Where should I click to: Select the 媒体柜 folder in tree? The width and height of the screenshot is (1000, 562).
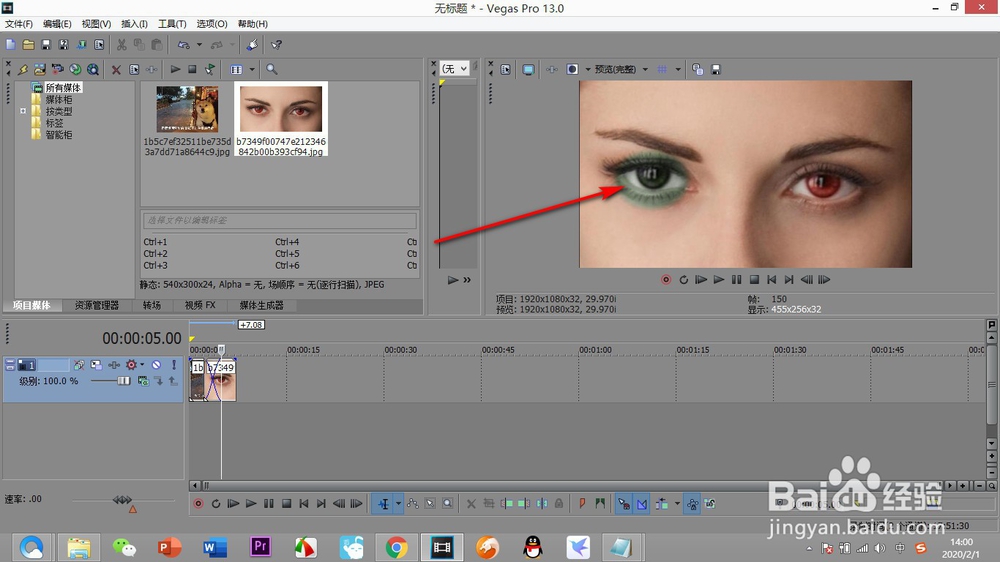click(58, 99)
